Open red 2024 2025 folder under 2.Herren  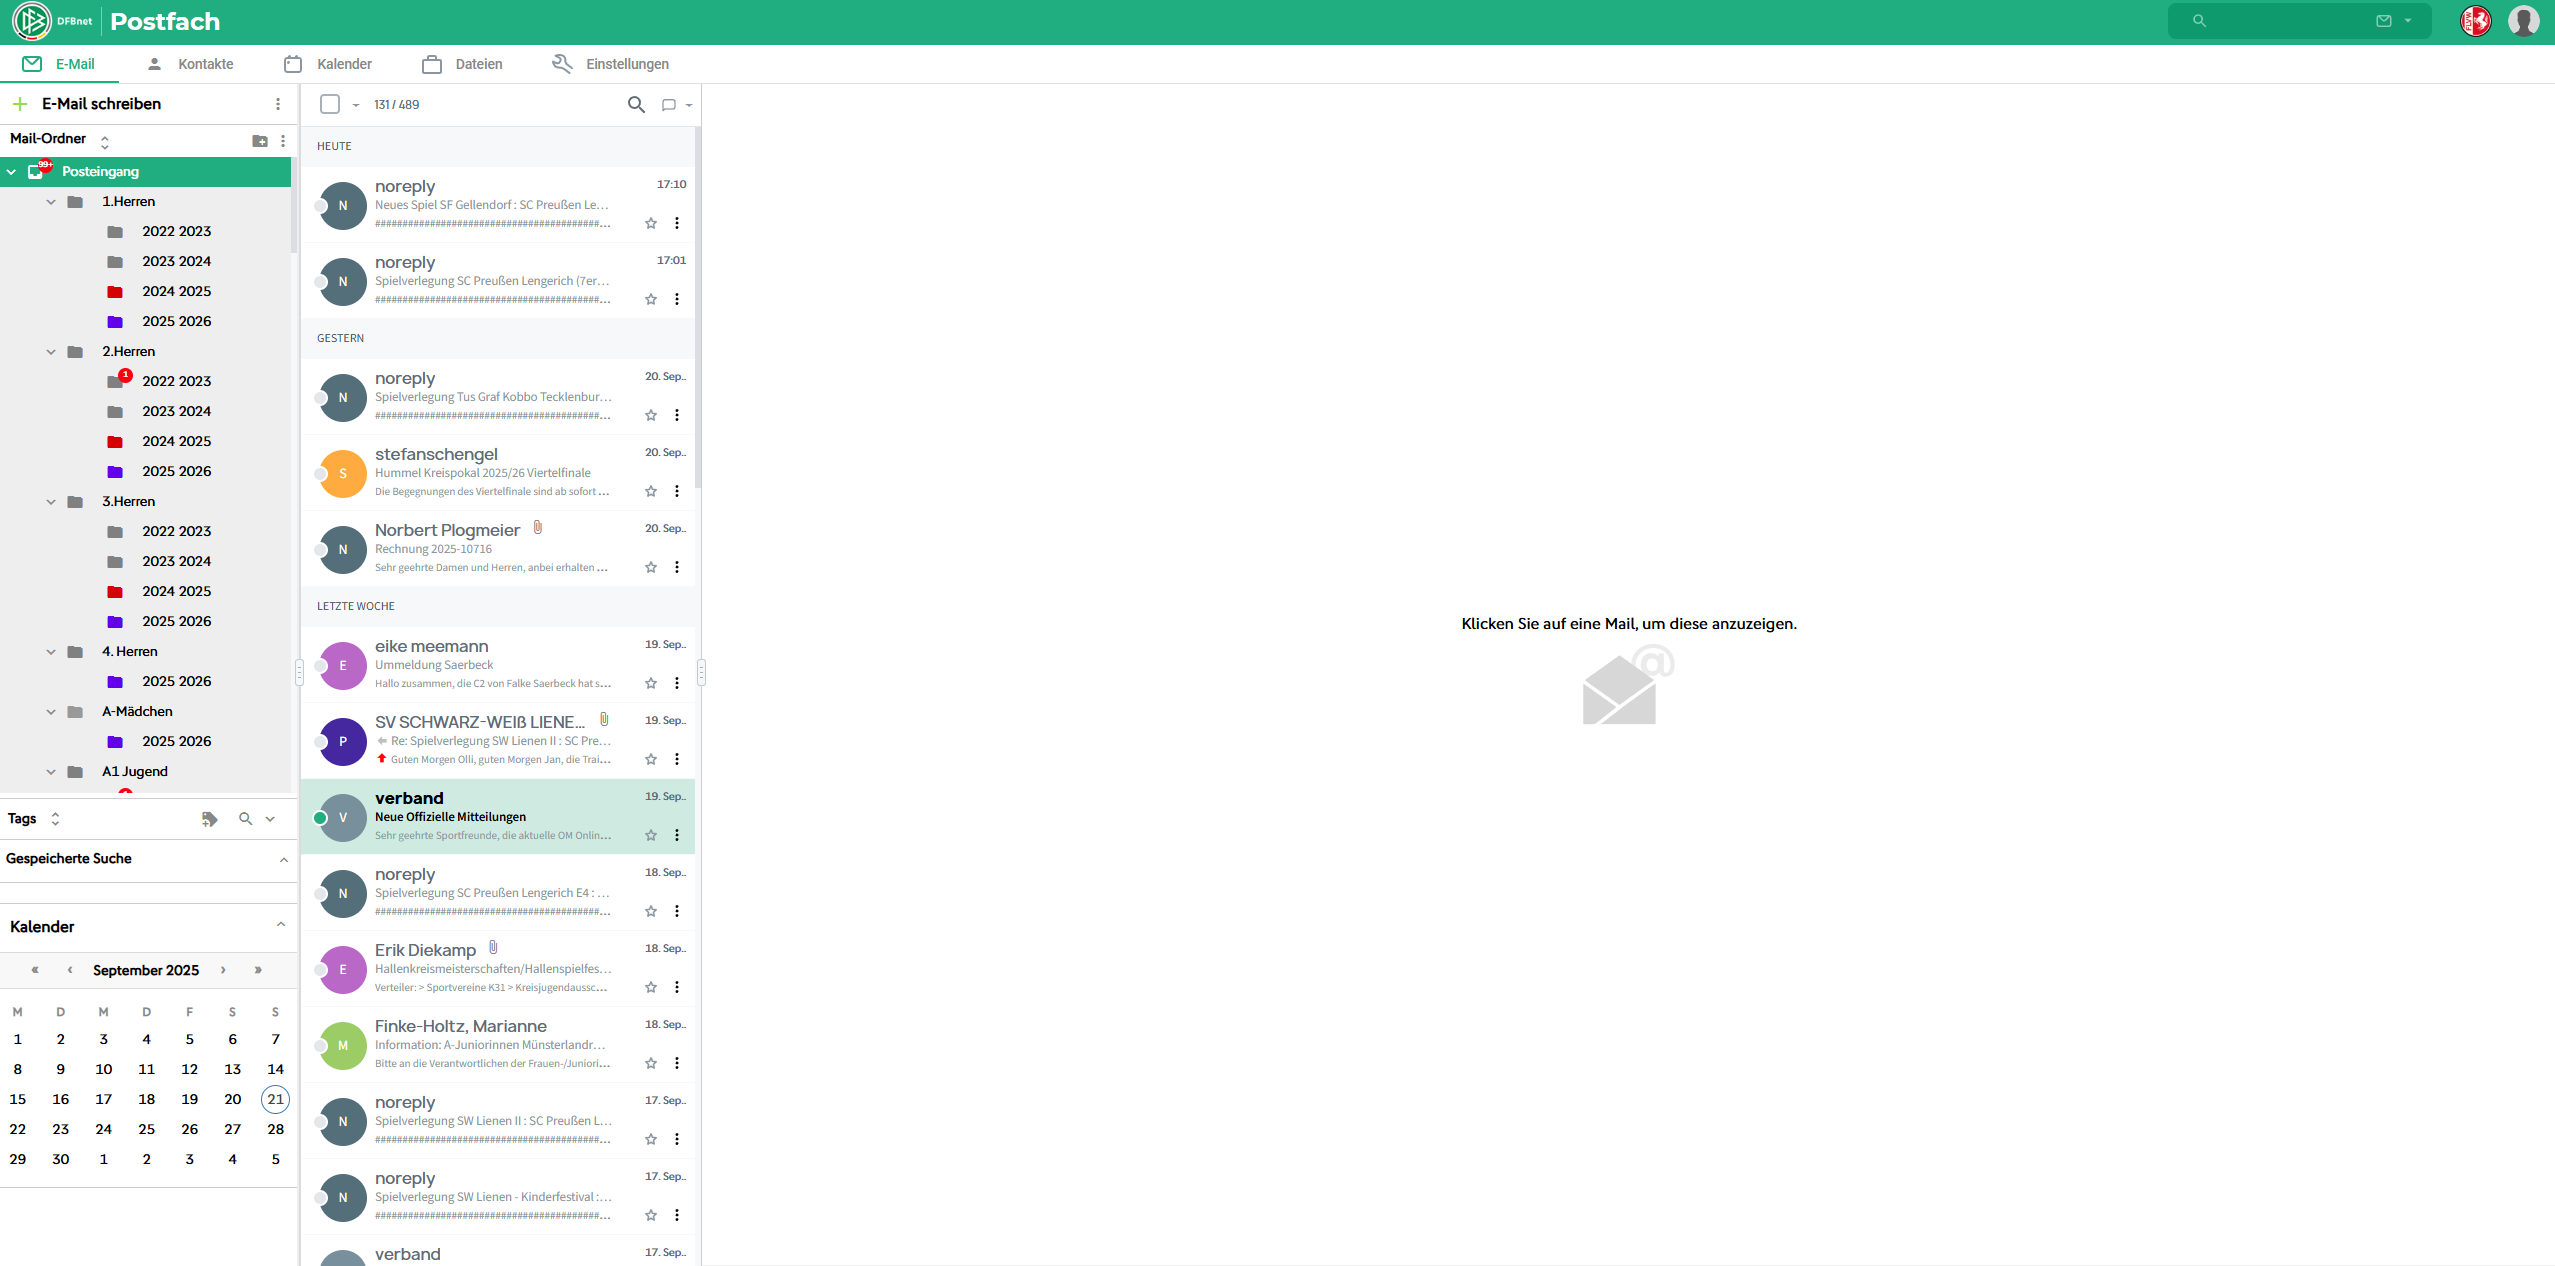click(x=176, y=441)
